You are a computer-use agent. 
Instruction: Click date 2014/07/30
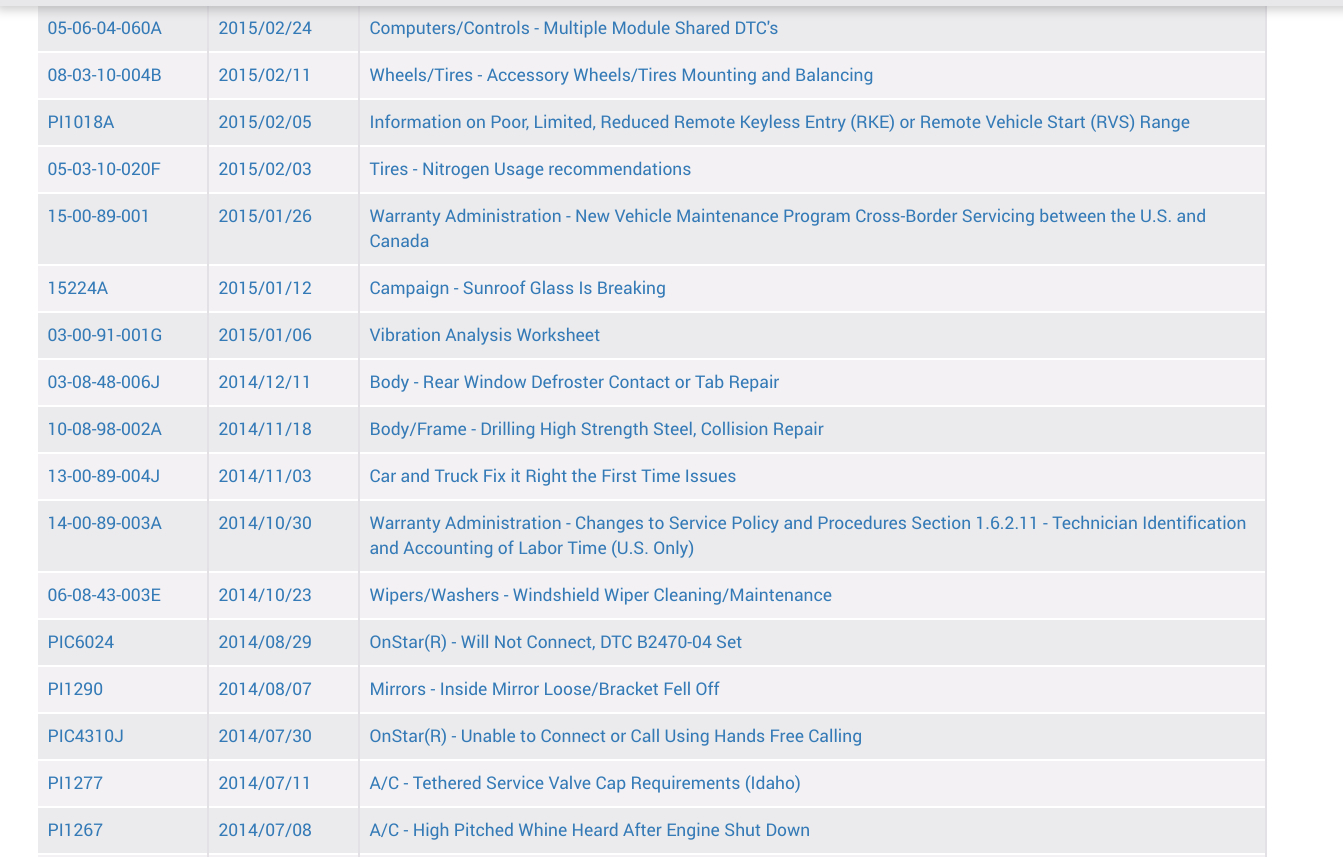[265, 736]
